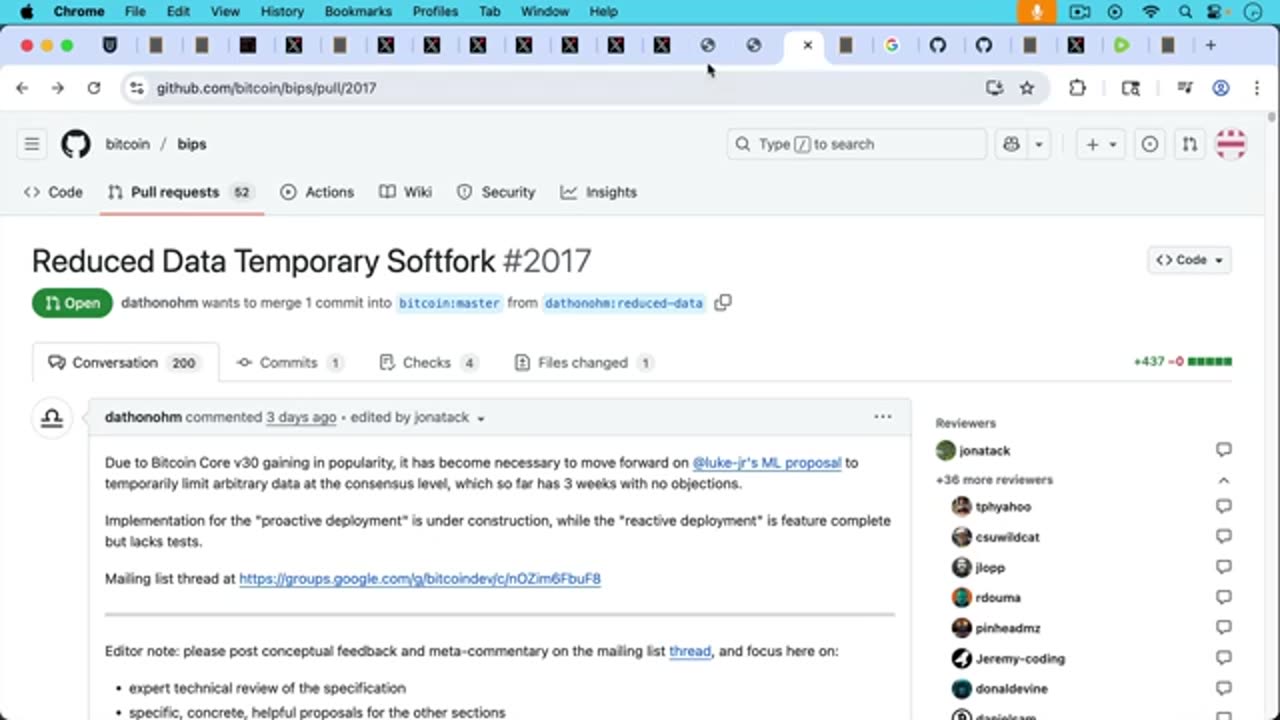Open @luke-jr's ML proposal link
The image size is (1280, 720).
coord(767,462)
